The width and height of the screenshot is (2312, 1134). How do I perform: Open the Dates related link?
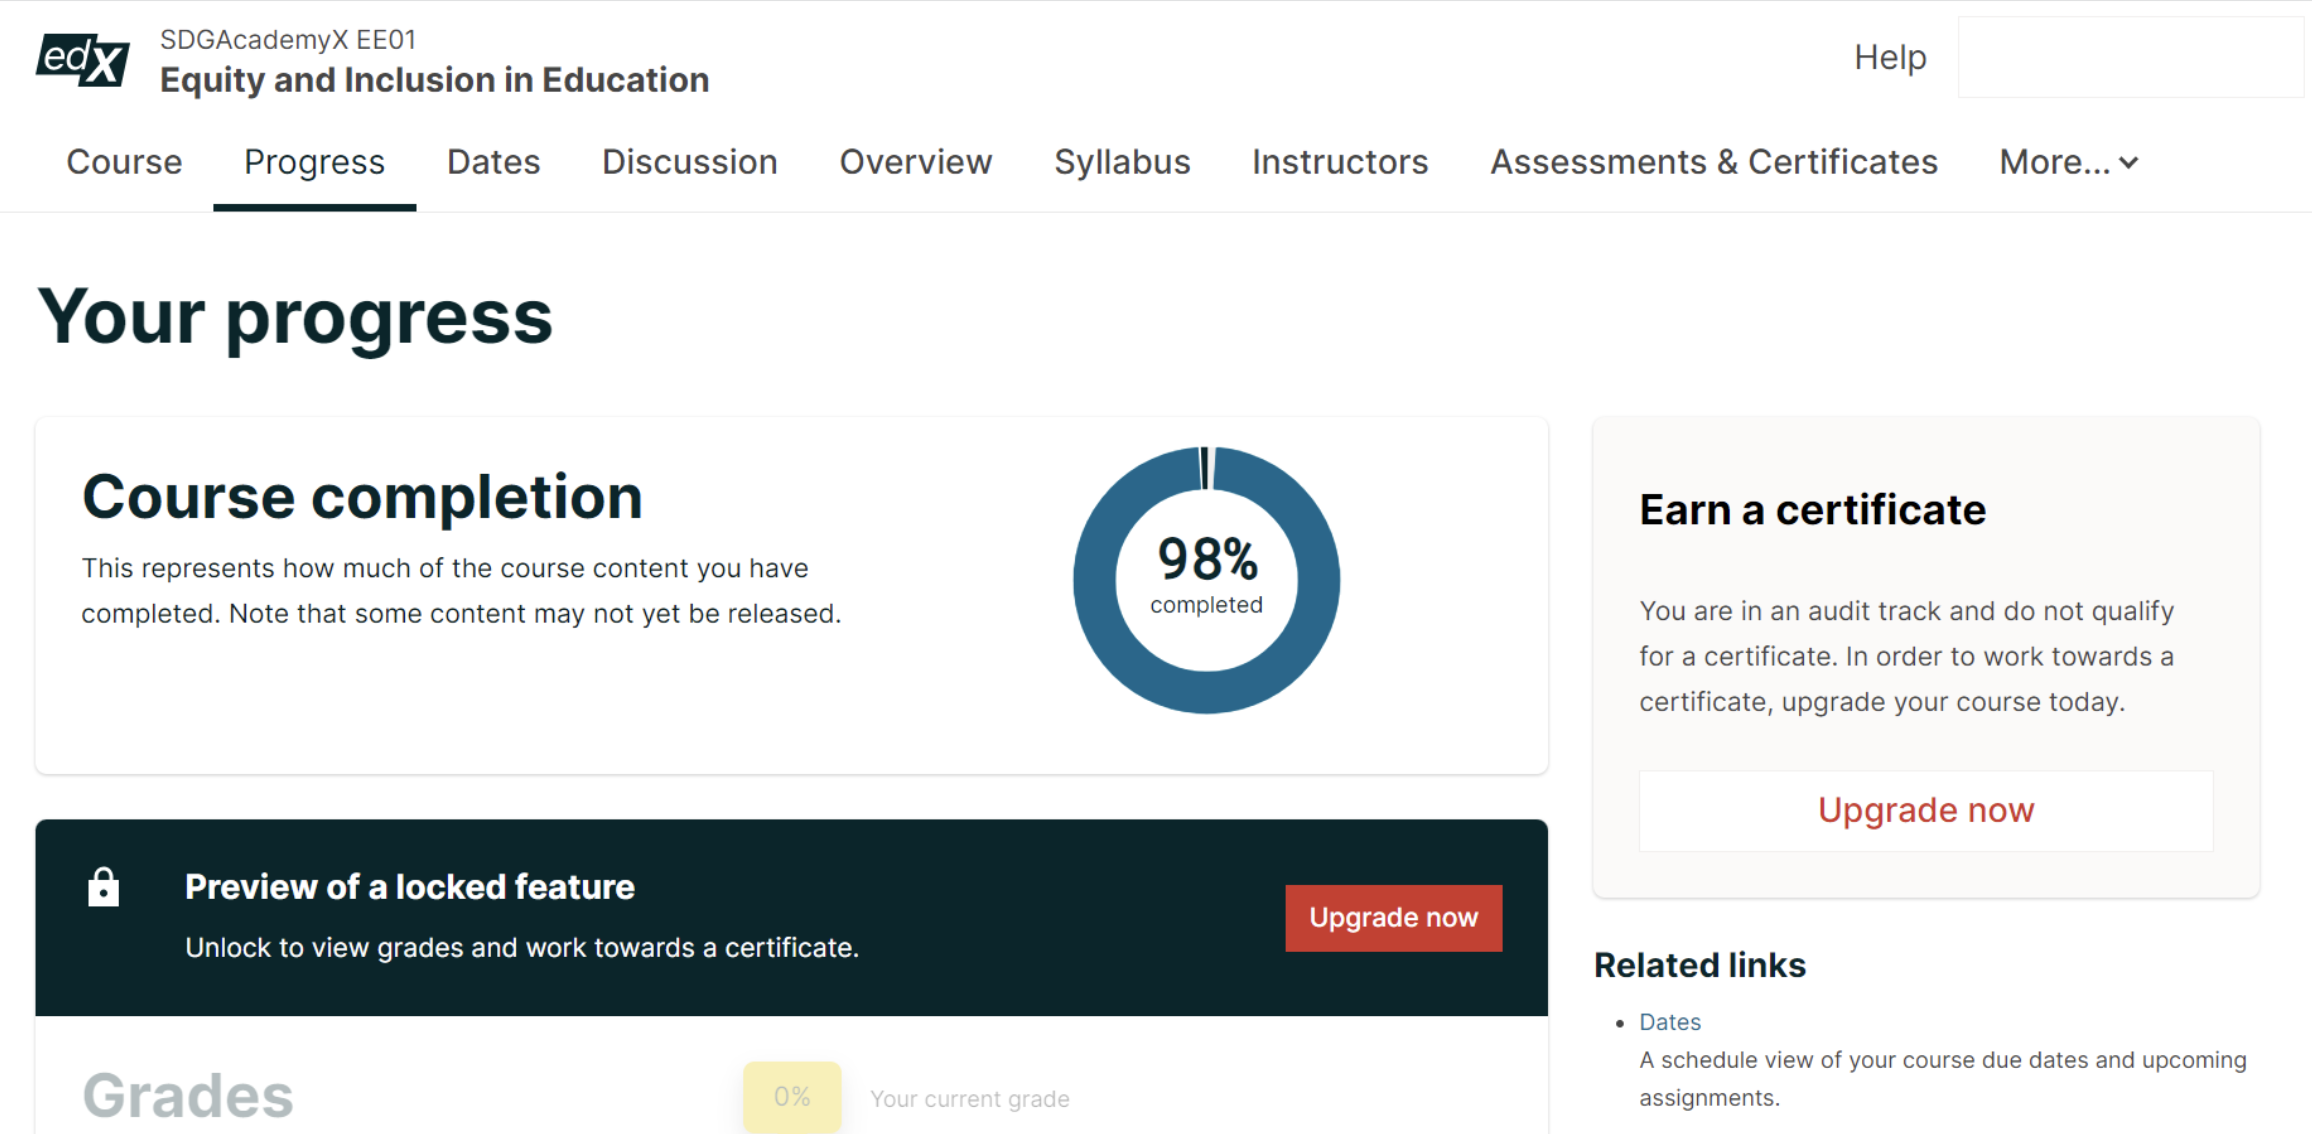click(x=1670, y=1022)
